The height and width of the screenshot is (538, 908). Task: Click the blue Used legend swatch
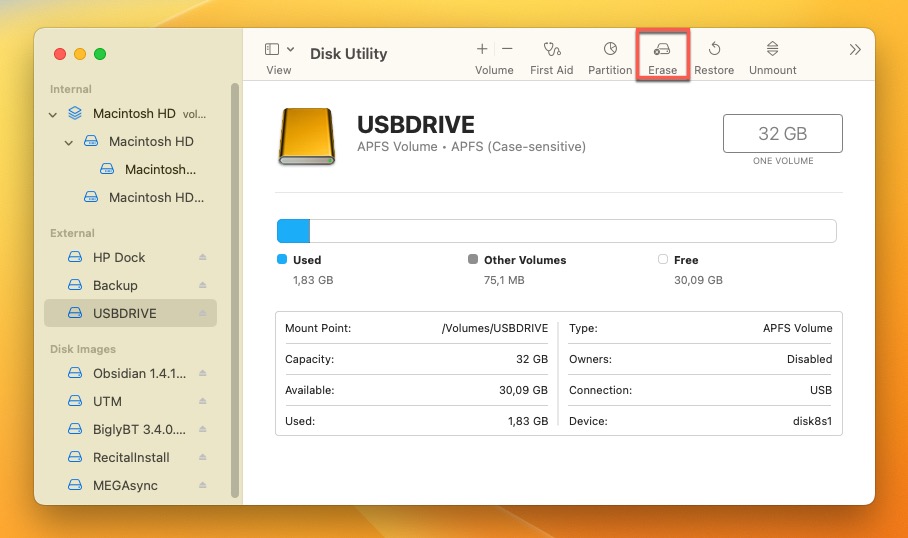(282, 259)
